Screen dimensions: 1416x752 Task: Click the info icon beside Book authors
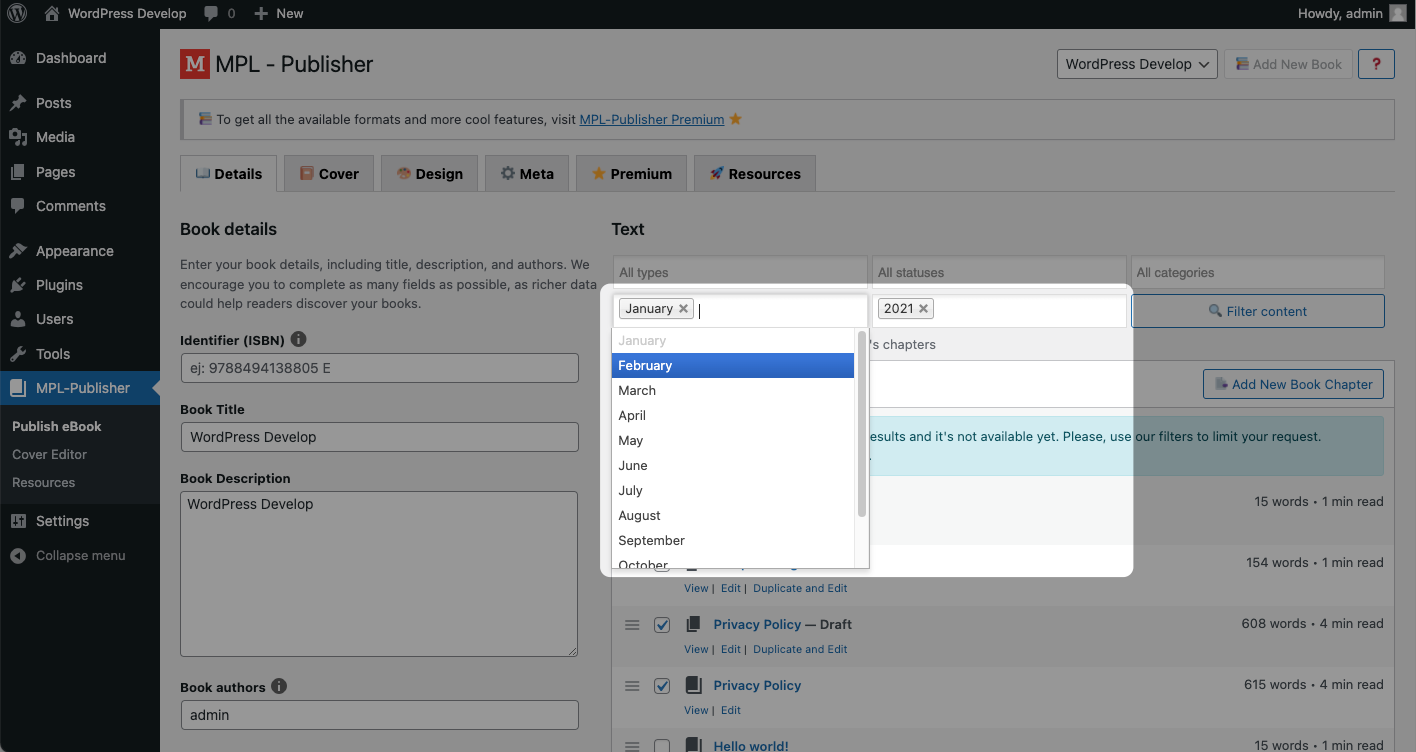coord(279,687)
